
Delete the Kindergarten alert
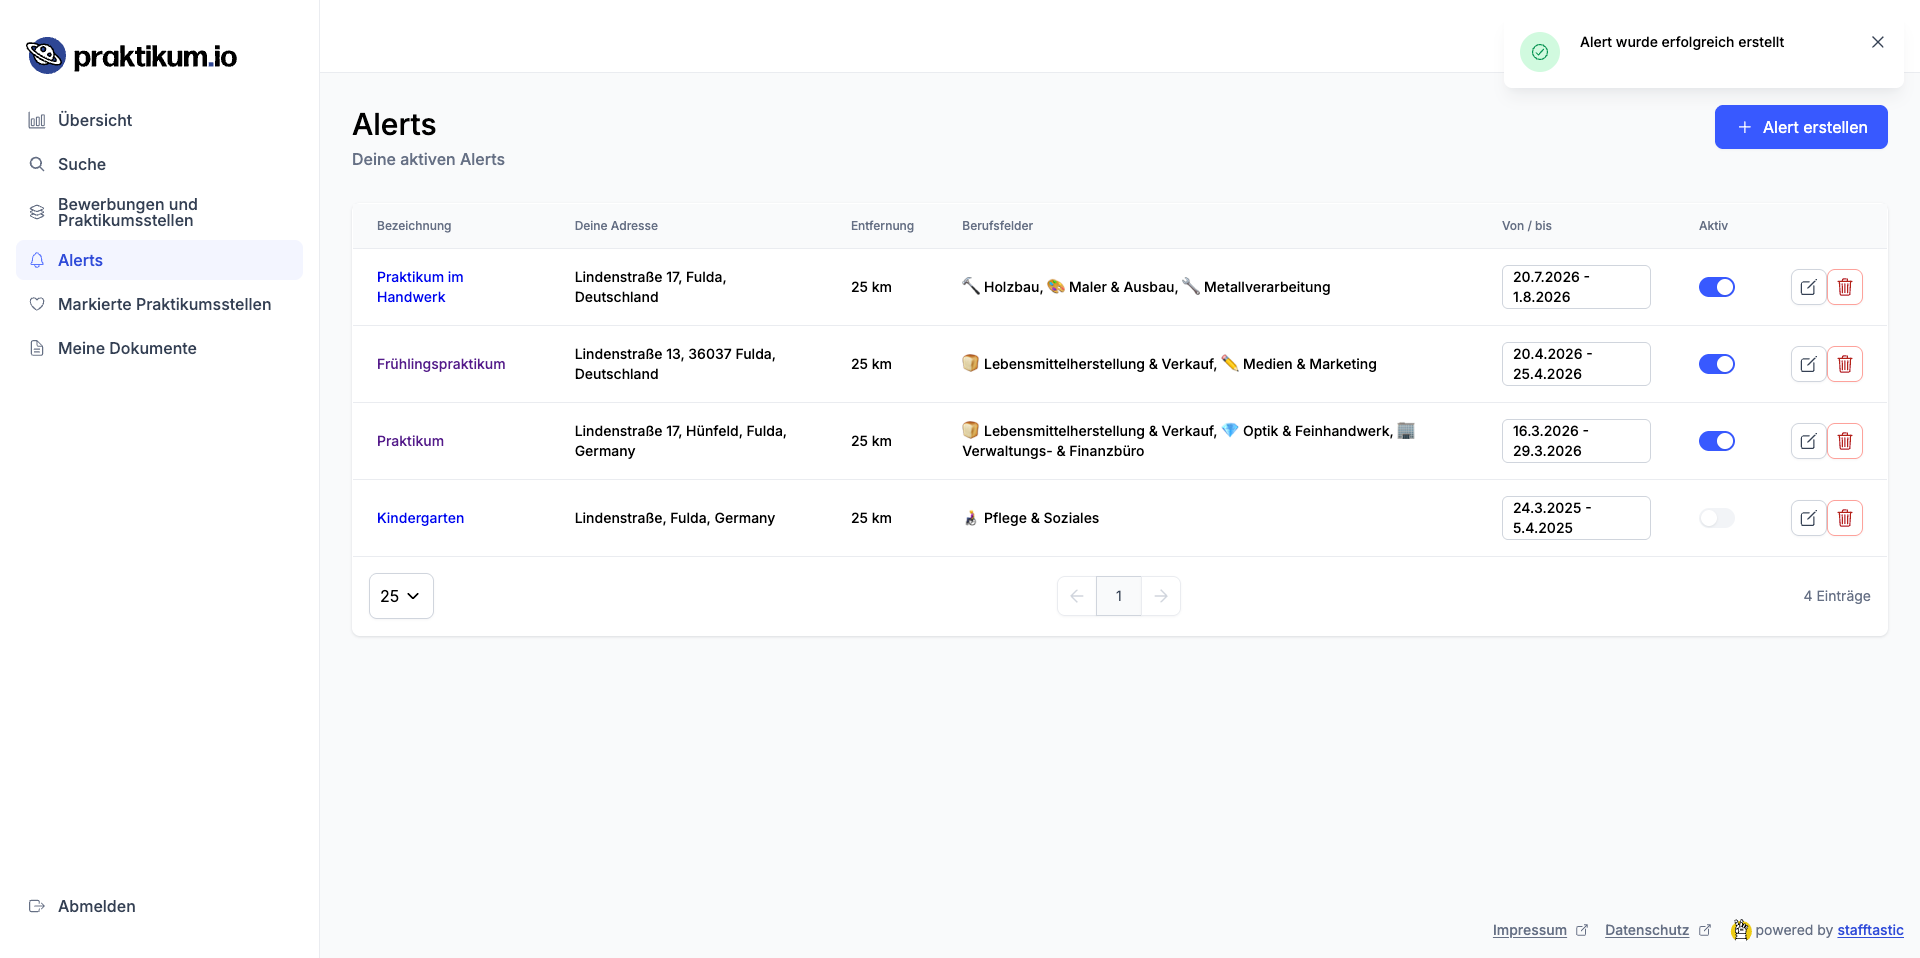(x=1844, y=518)
